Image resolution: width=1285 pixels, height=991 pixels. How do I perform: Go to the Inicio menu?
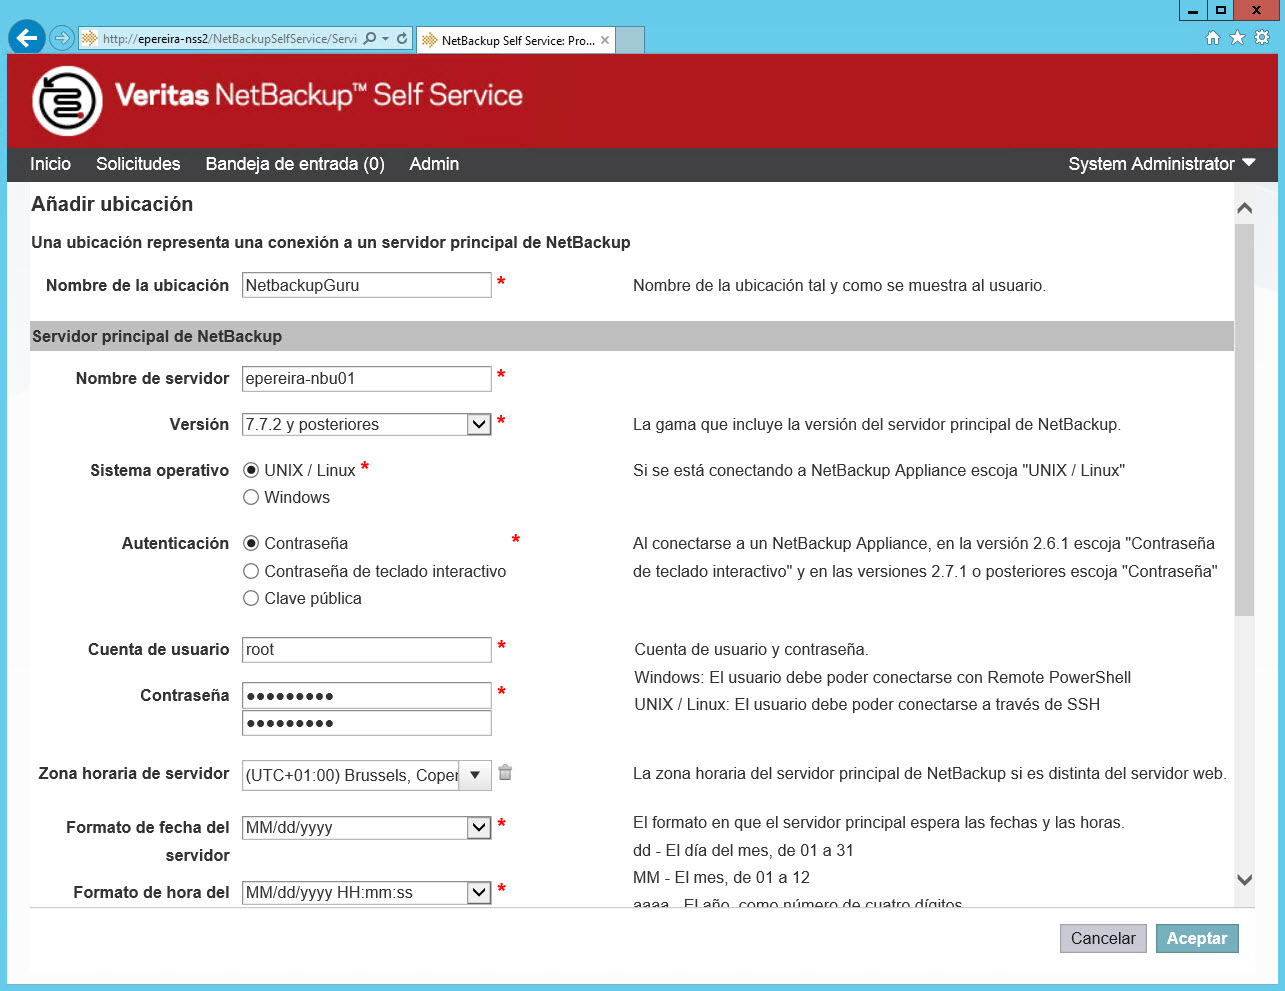pos(50,164)
